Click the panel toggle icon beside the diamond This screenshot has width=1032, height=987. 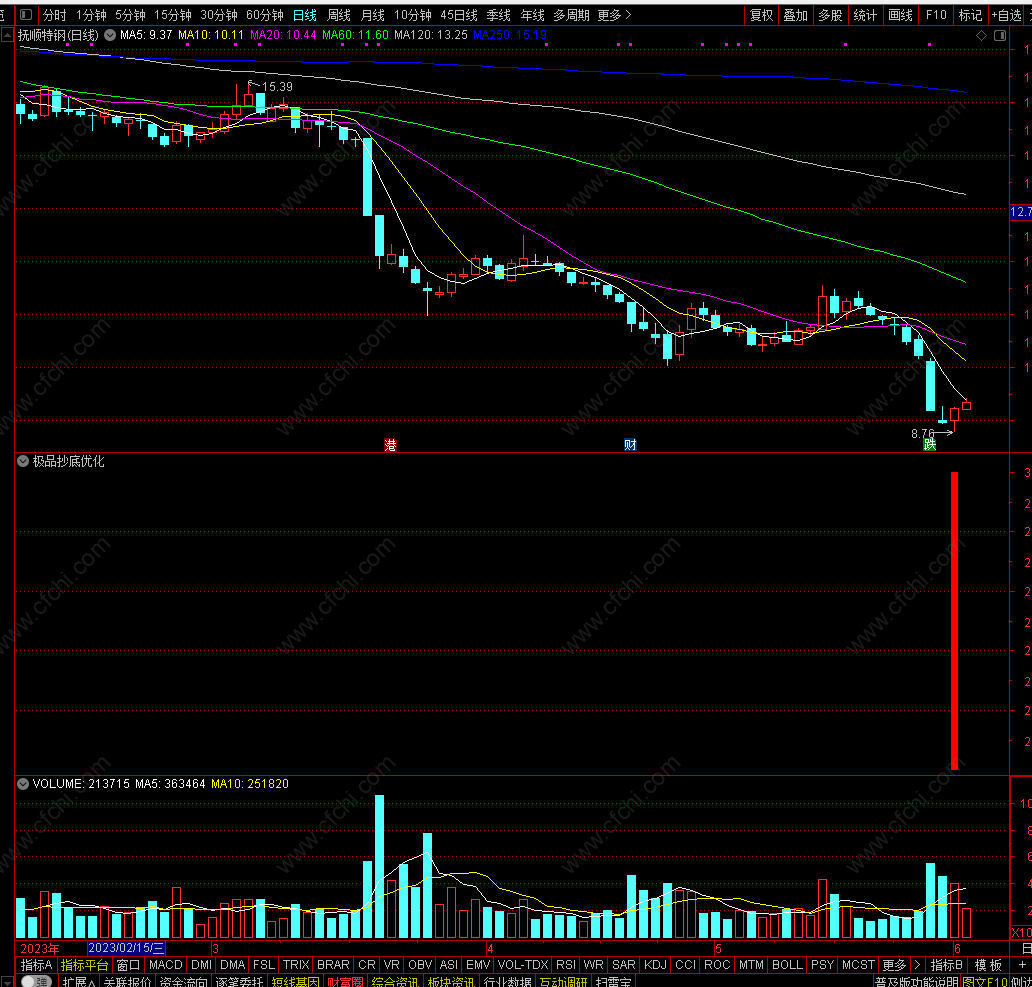1000,36
